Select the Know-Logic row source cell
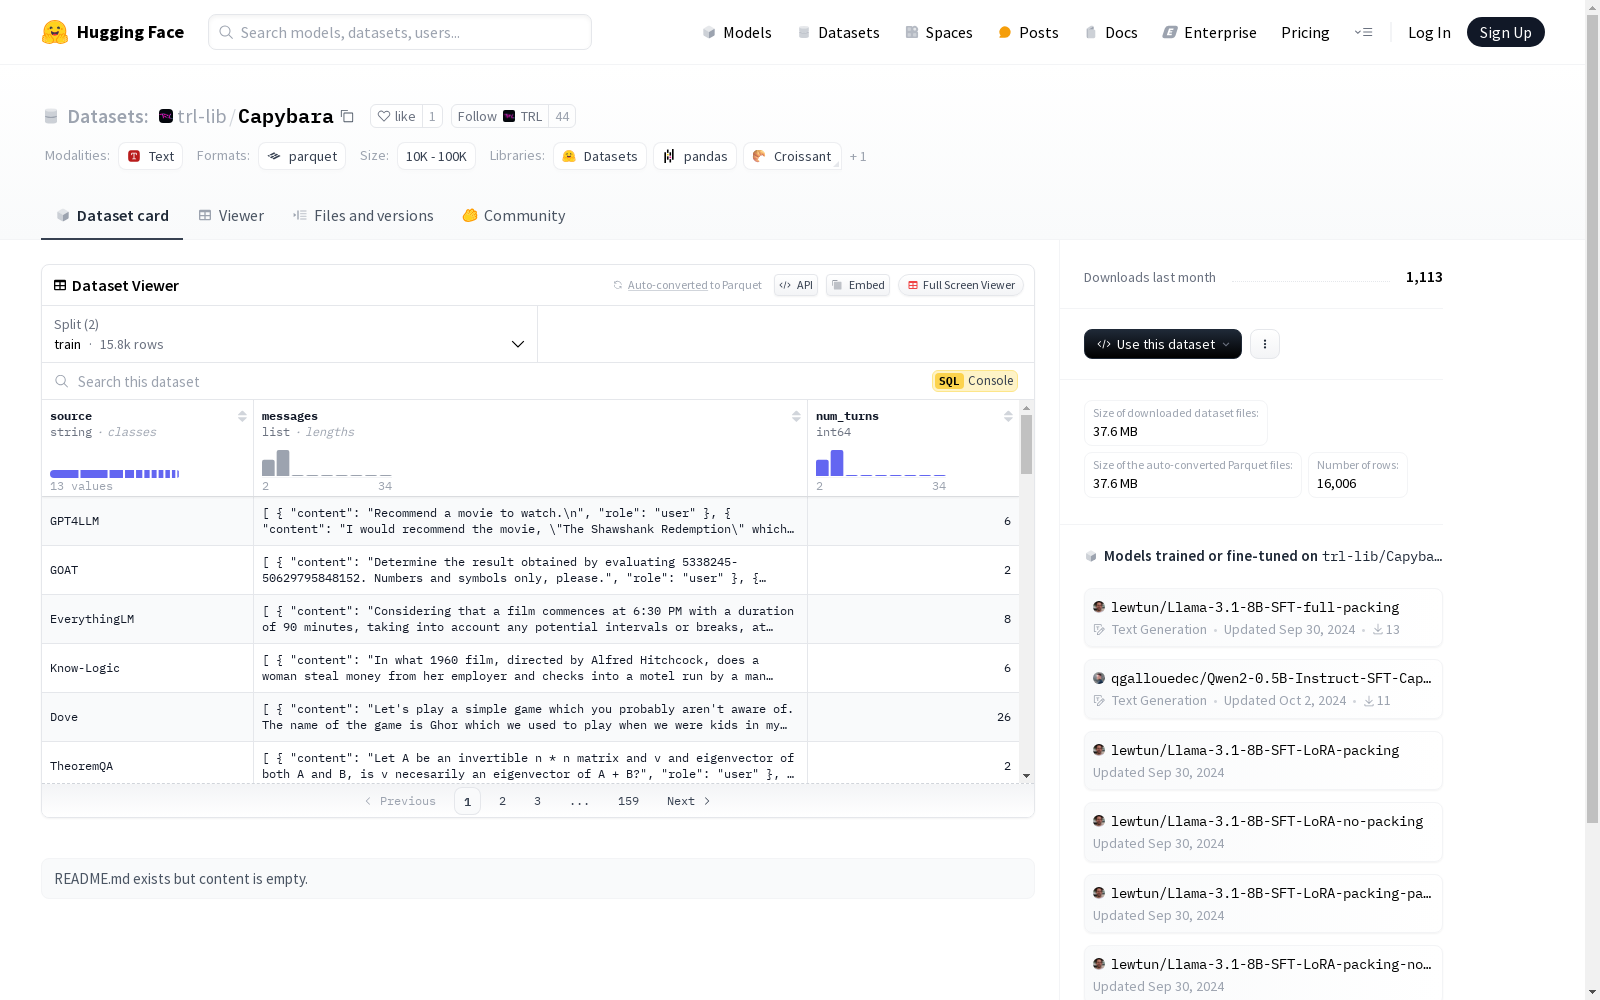The width and height of the screenshot is (1600, 1000). tap(147, 668)
